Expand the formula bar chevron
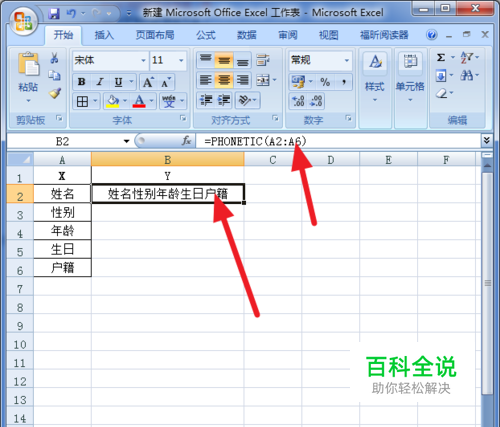Screen dimensions: 500x427 [487, 141]
